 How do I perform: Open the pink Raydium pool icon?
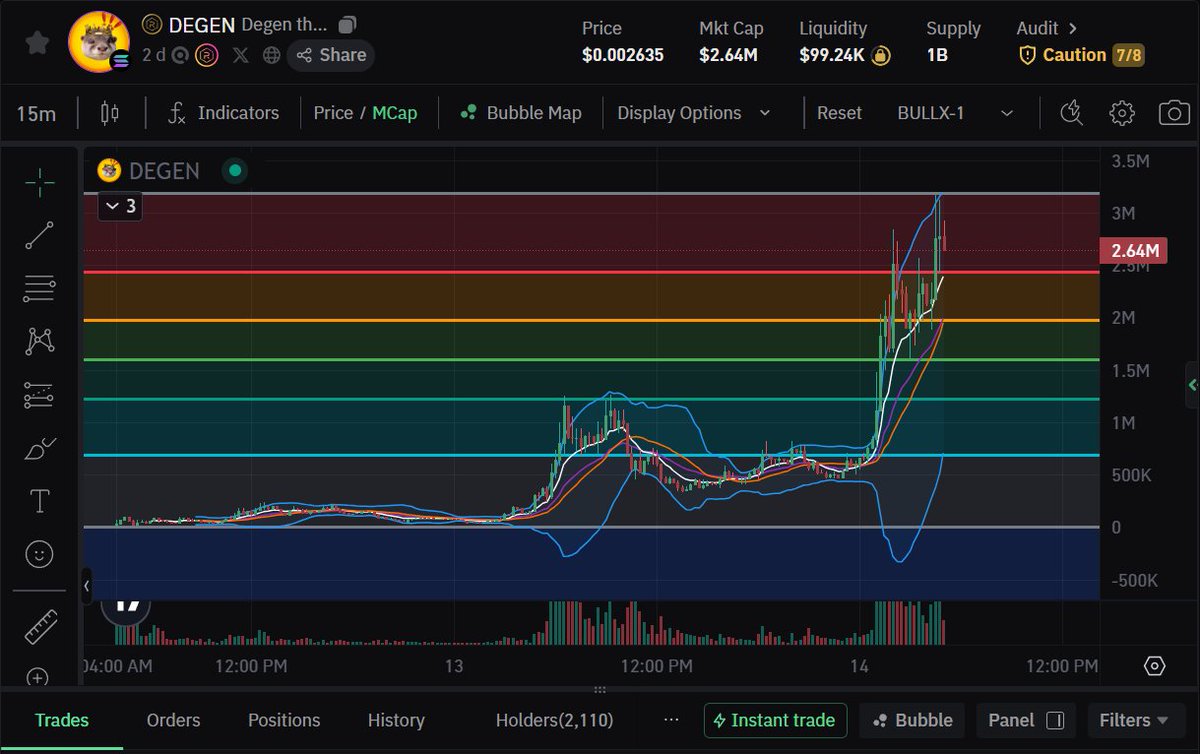[x=207, y=55]
